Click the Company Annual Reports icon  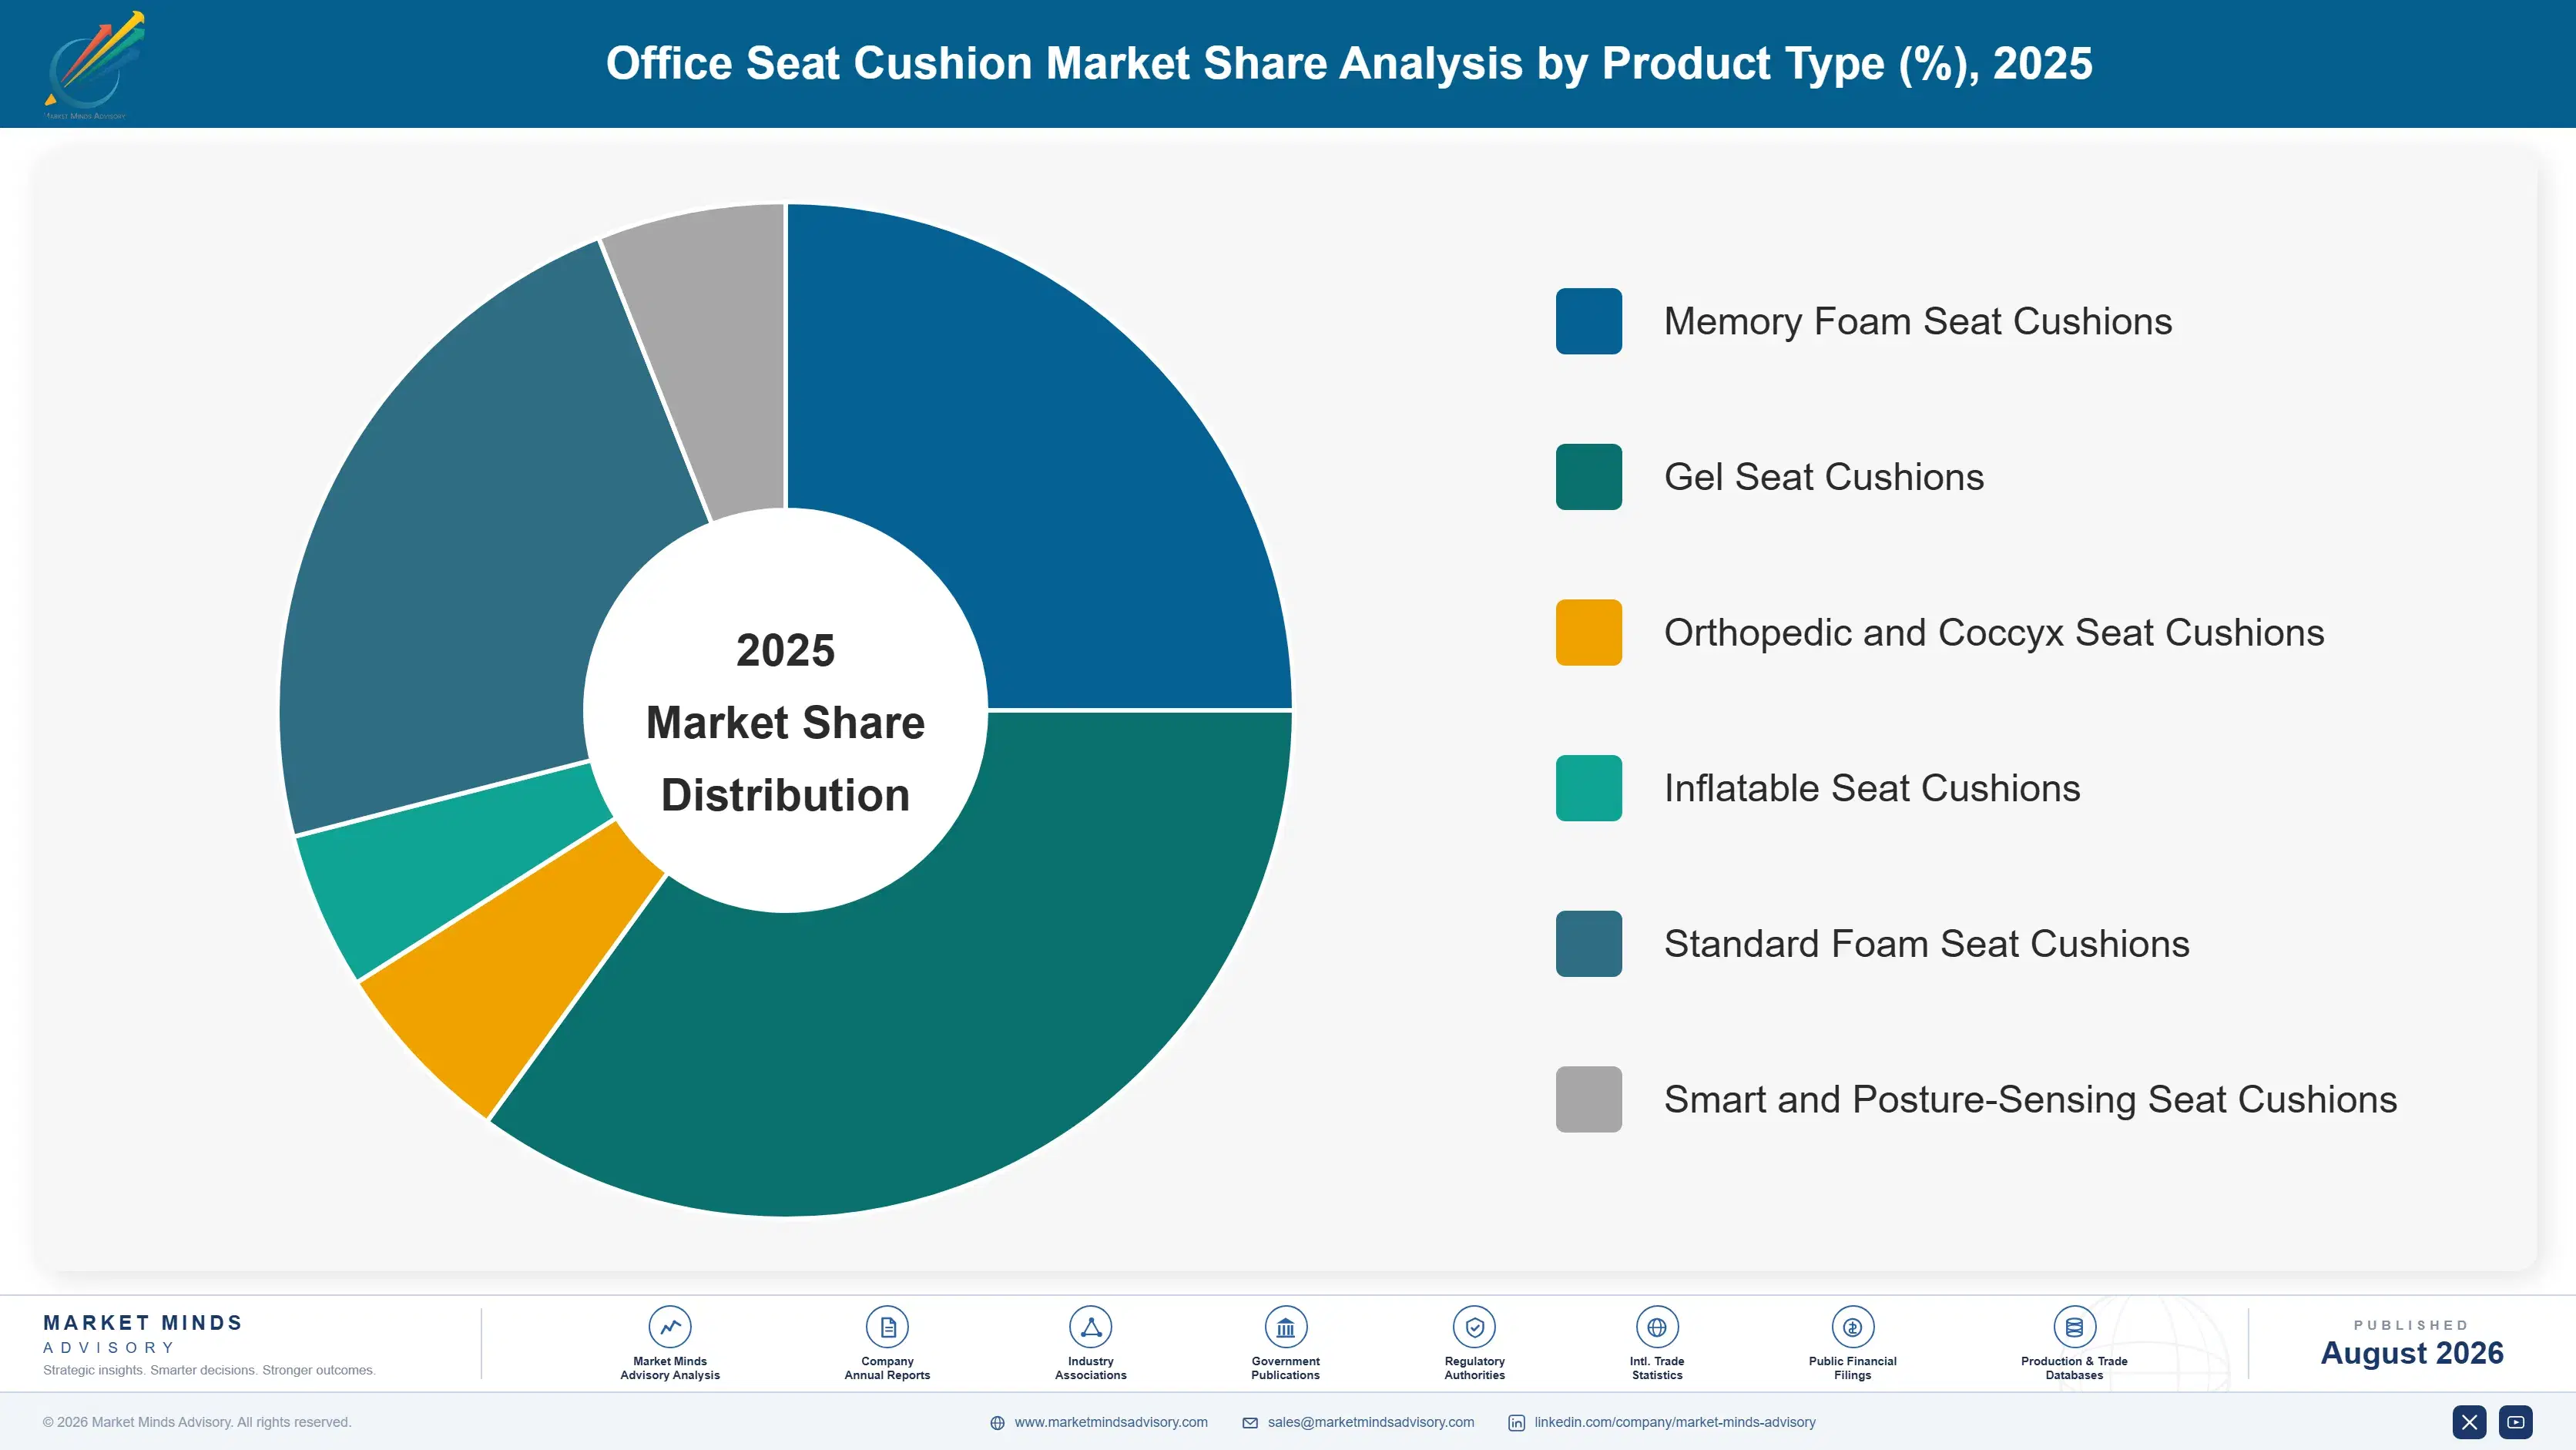click(887, 1327)
